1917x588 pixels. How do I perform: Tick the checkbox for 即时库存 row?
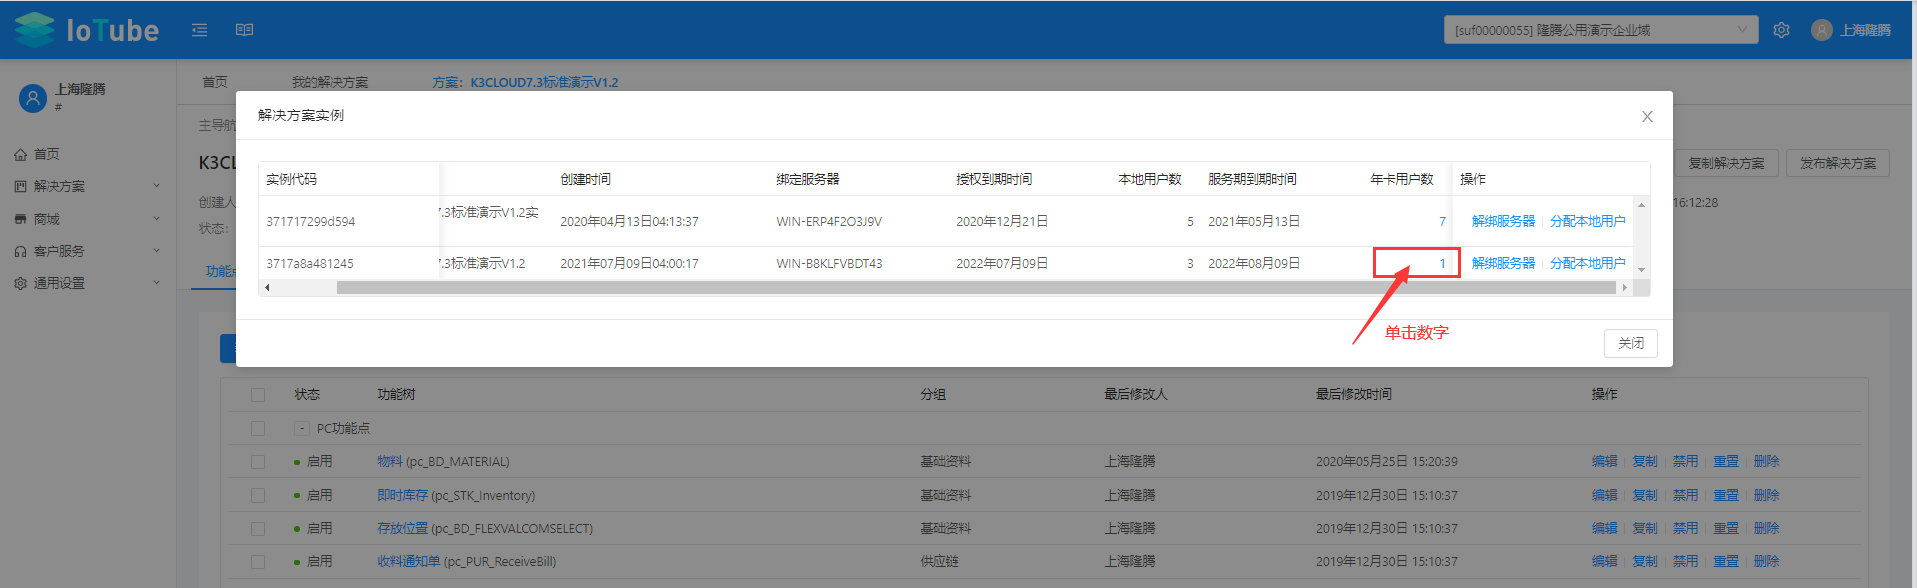point(258,495)
